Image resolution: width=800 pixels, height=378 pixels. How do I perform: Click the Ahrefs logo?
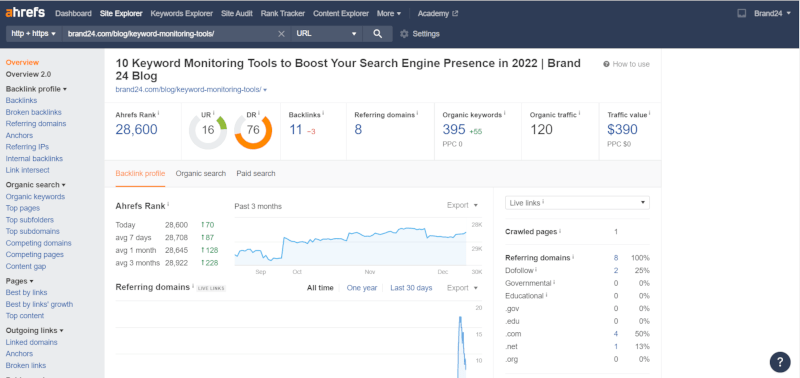(25, 13)
